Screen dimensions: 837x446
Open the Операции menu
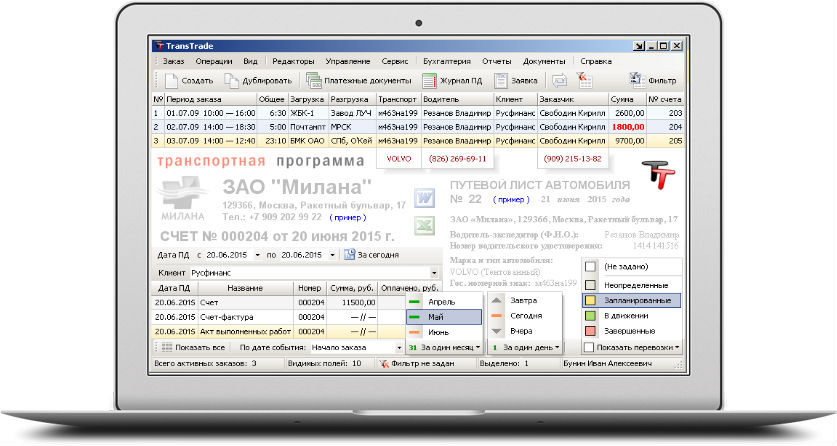[x=214, y=61]
